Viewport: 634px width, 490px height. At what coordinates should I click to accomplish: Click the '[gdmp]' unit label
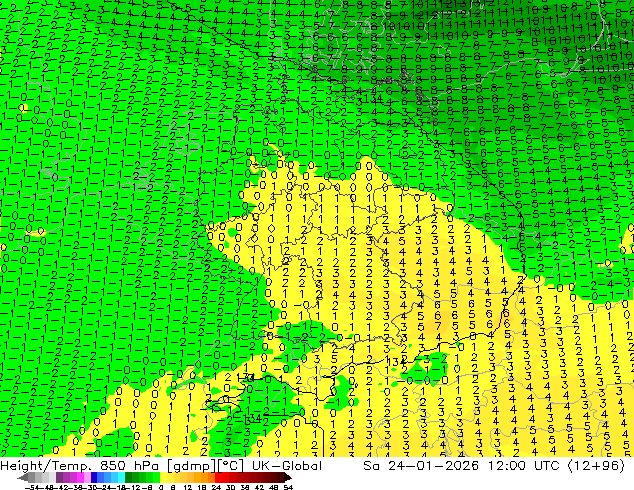[x=192, y=466]
